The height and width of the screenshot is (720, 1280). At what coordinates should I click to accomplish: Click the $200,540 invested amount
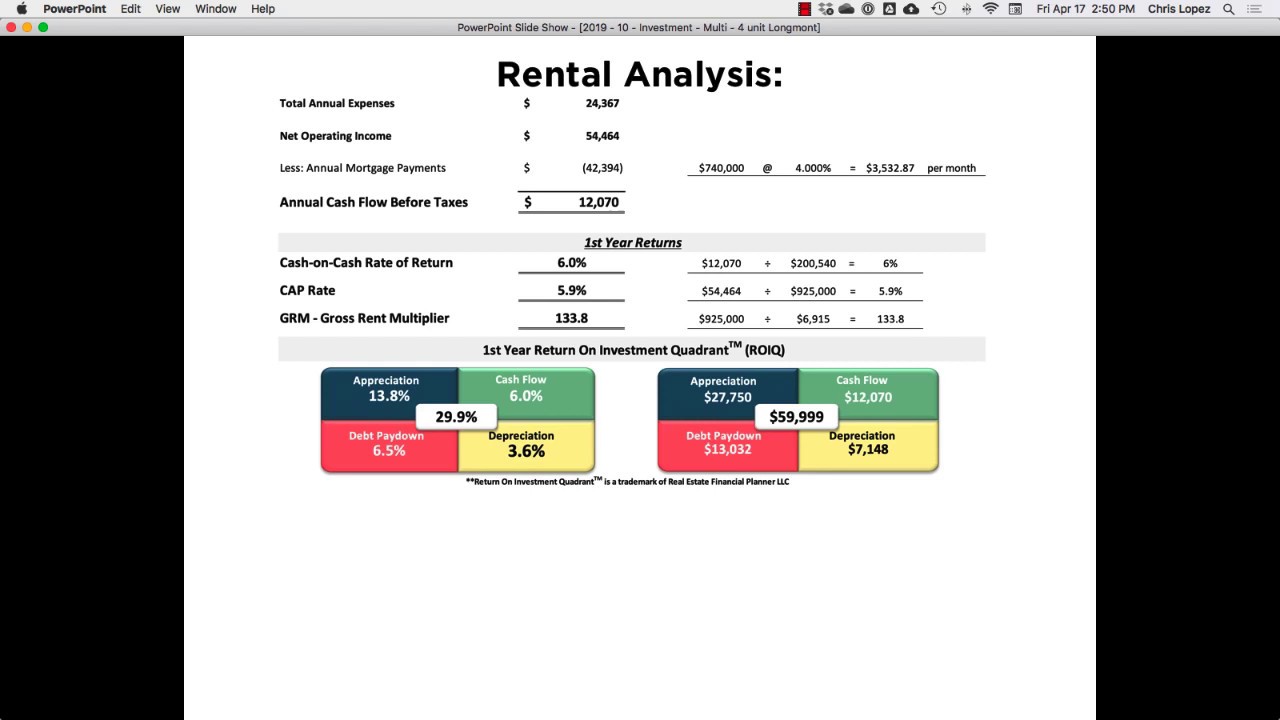coord(813,263)
